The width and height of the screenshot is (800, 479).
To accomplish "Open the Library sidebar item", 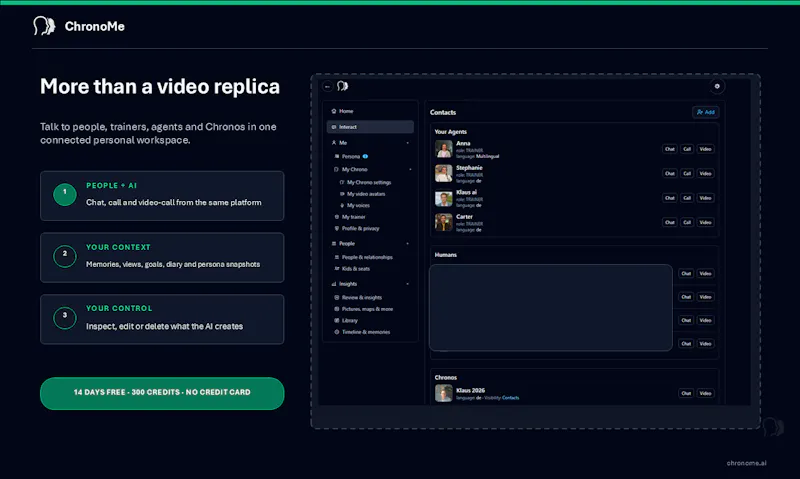I will 349,320.
